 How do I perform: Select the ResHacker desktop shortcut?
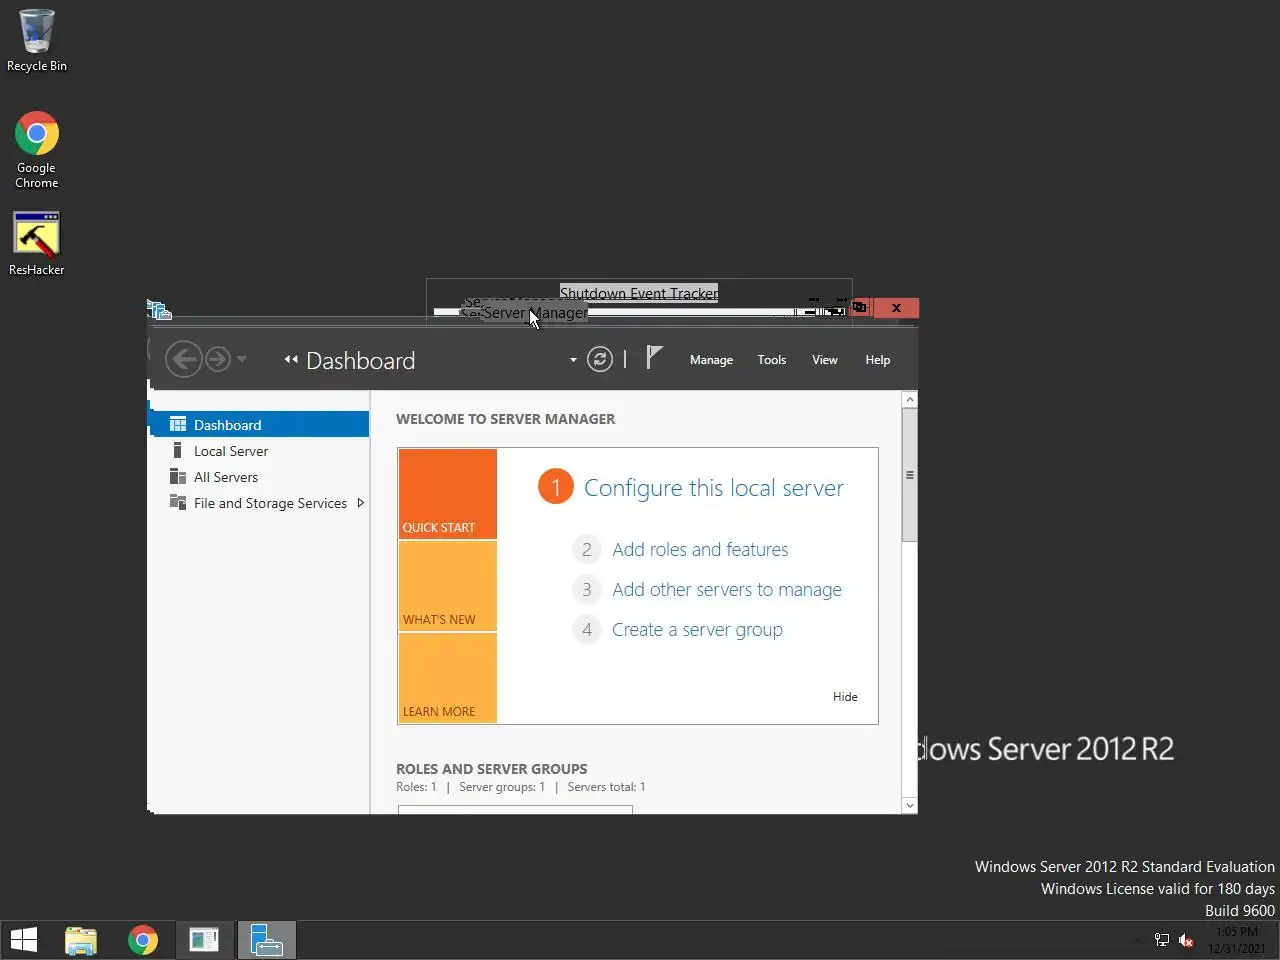point(37,243)
